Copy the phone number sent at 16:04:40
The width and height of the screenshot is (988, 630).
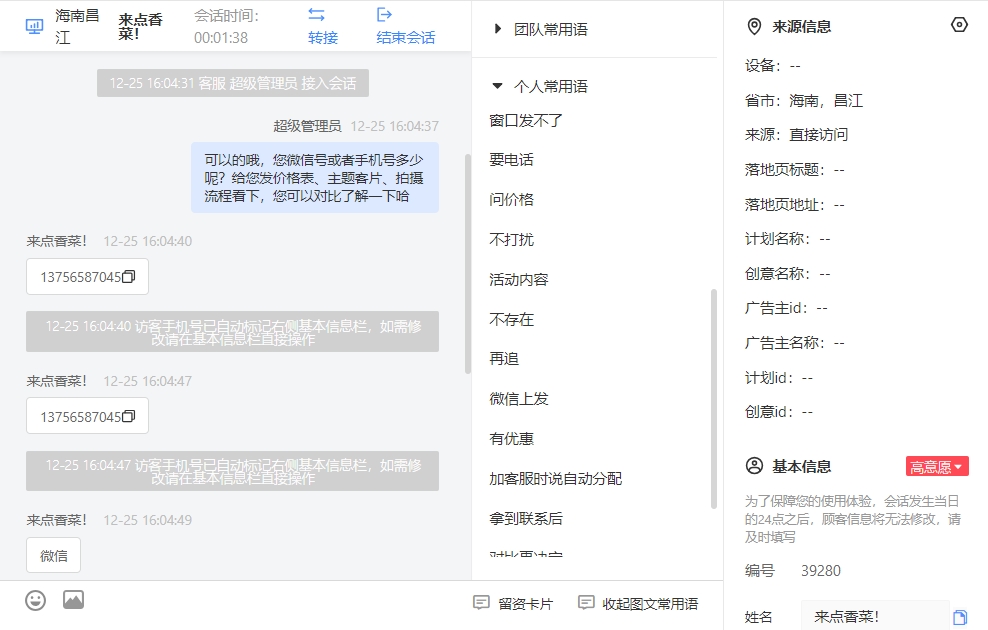click(x=129, y=277)
